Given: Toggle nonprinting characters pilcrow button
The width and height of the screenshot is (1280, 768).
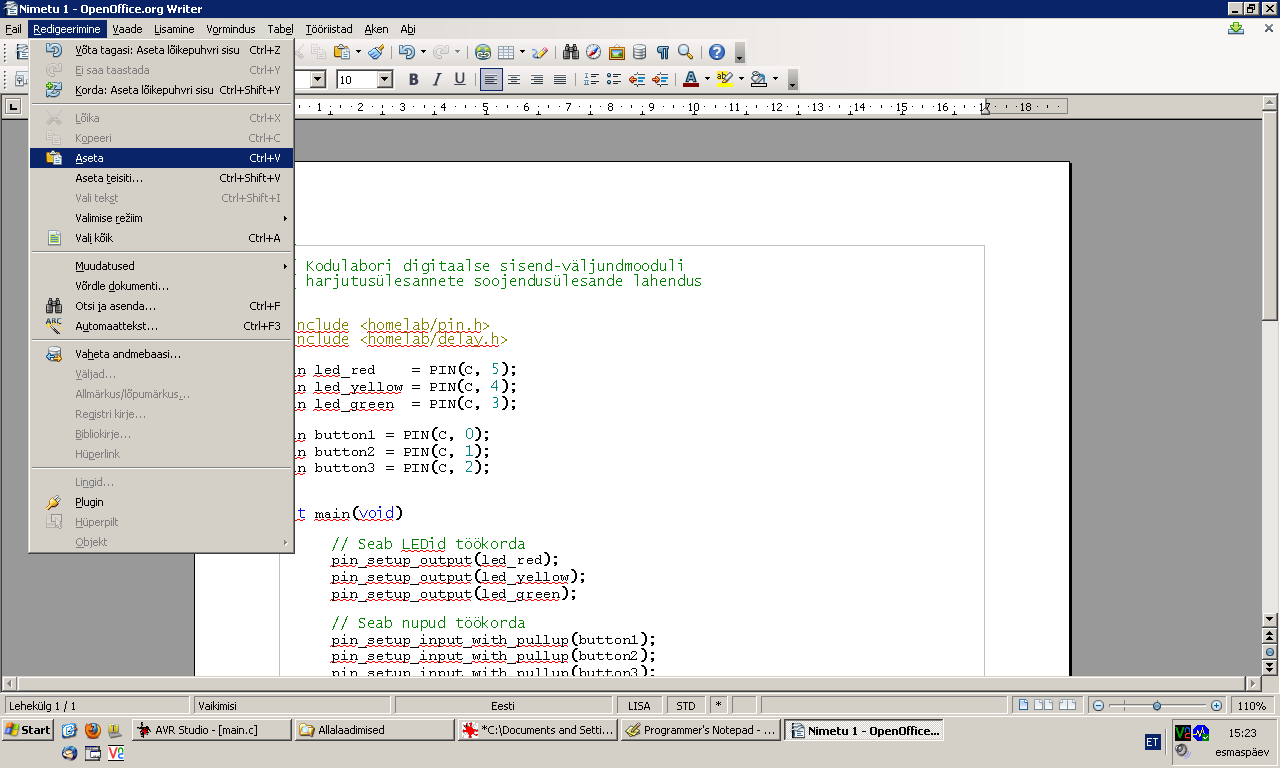Looking at the screenshot, I should [662, 52].
